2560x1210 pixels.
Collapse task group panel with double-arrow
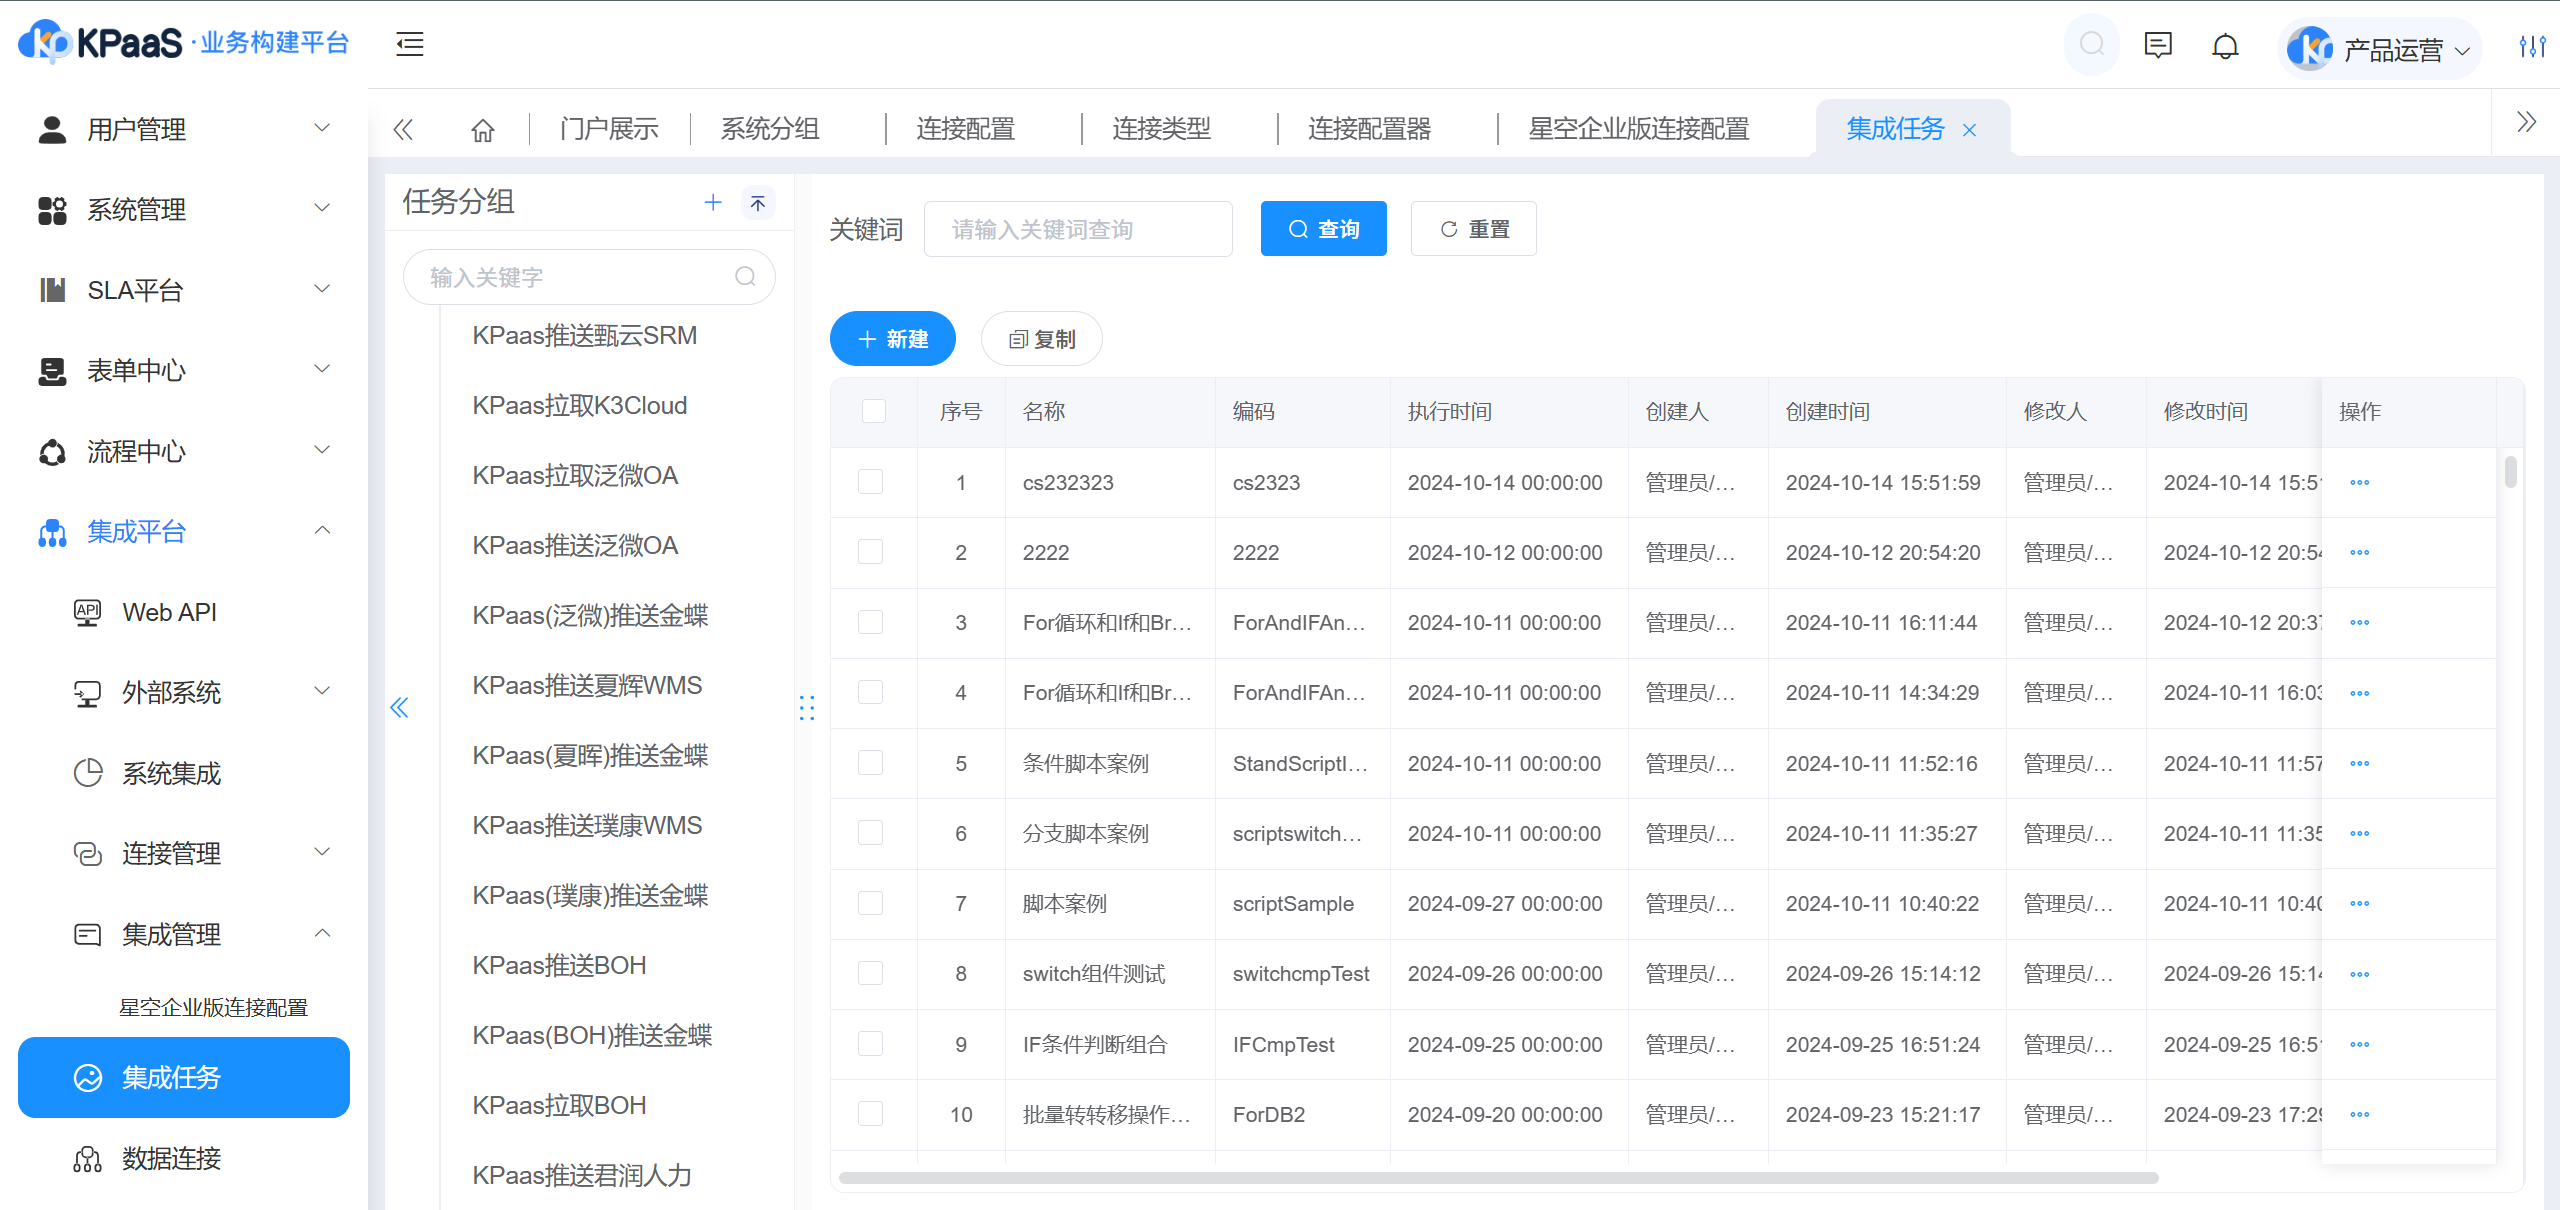point(399,708)
